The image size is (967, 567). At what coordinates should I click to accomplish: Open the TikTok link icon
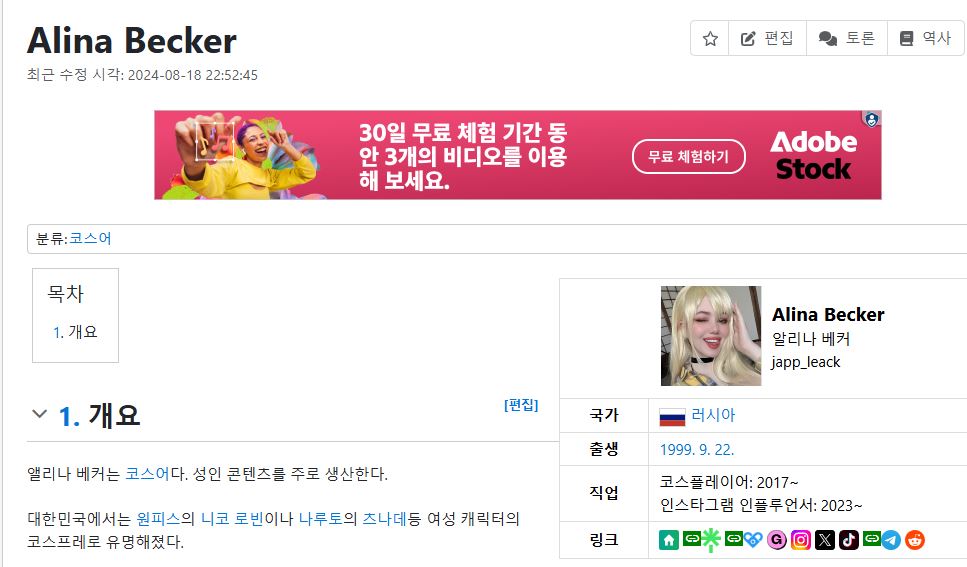[849, 540]
